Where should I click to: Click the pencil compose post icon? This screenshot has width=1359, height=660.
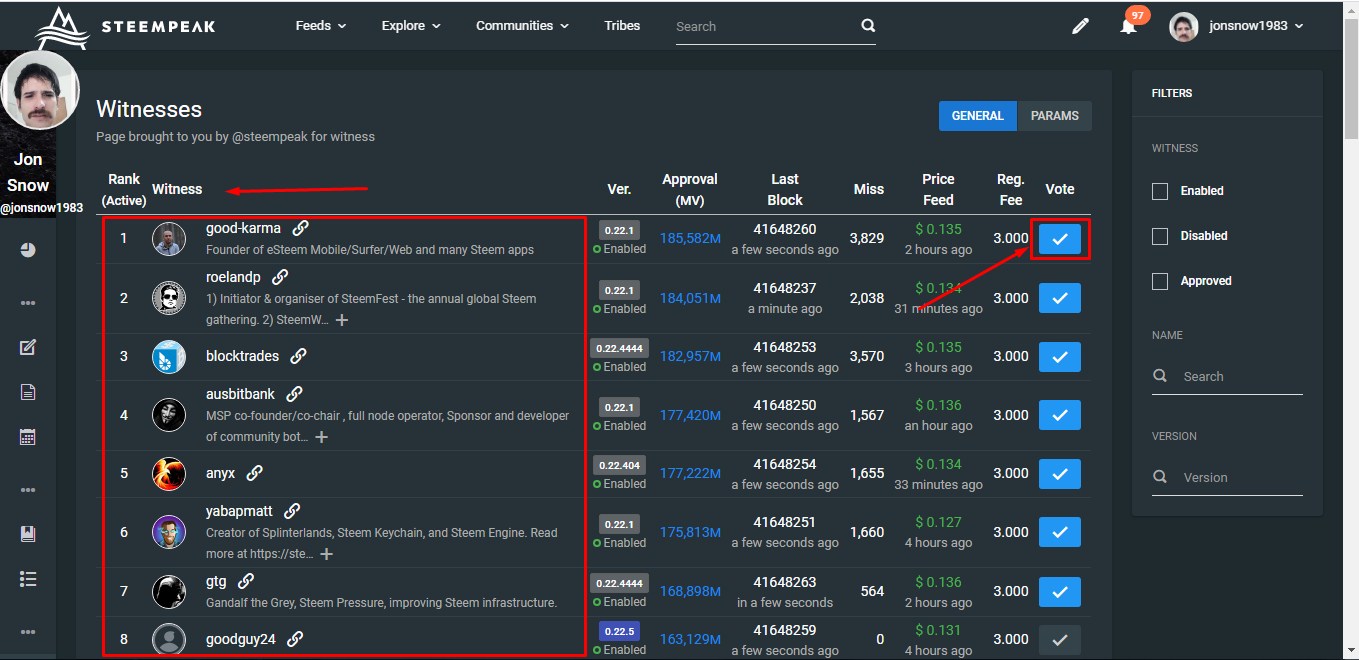[1080, 27]
